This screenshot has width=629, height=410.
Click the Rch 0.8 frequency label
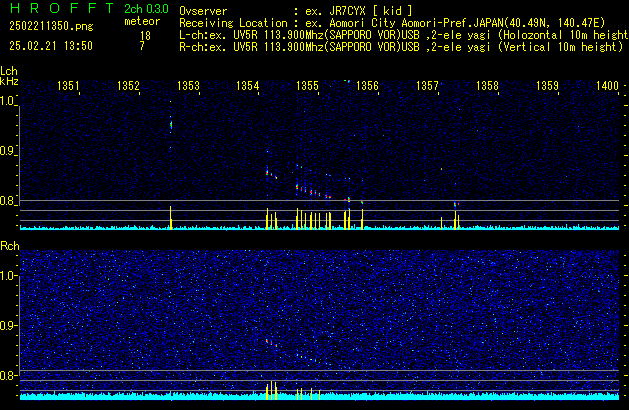[x=8, y=375]
